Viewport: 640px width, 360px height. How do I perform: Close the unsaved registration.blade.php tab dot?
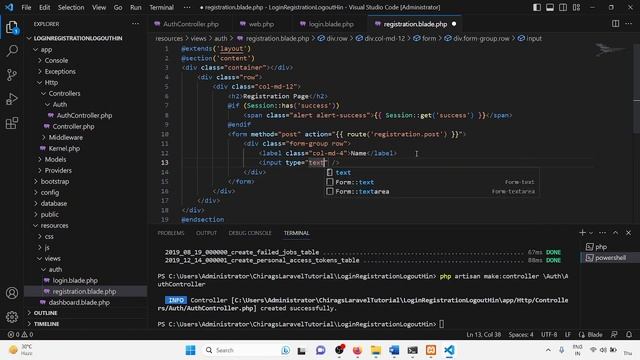pyautogui.click(x=454, y=24)
